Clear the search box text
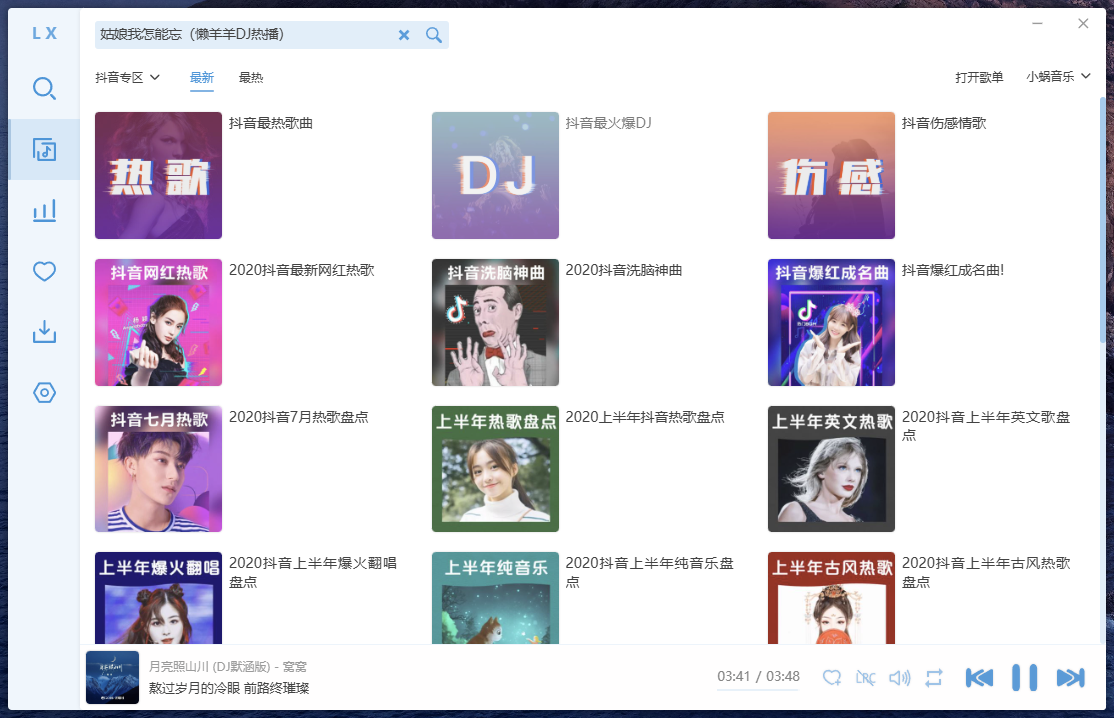This screenshot has height=718, width=1114. 404,35
